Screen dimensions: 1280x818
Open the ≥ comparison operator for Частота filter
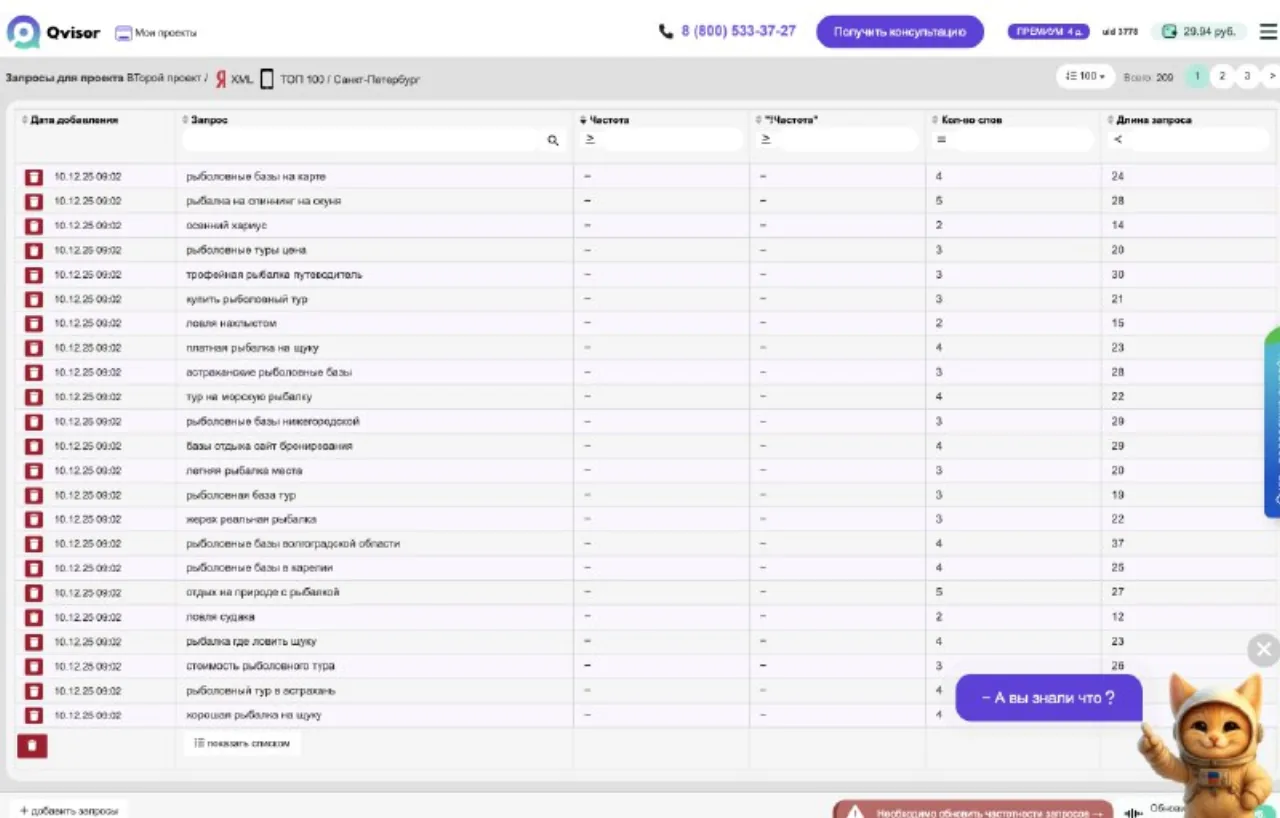pos(590,140)
